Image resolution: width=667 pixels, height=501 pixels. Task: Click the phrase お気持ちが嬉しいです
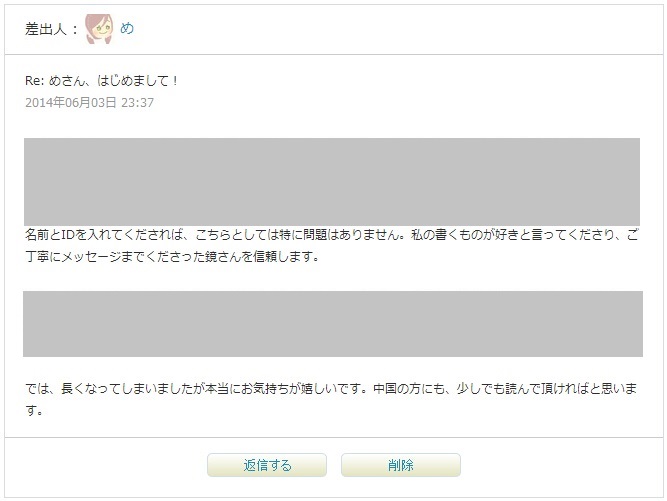(x=302, y=388)
